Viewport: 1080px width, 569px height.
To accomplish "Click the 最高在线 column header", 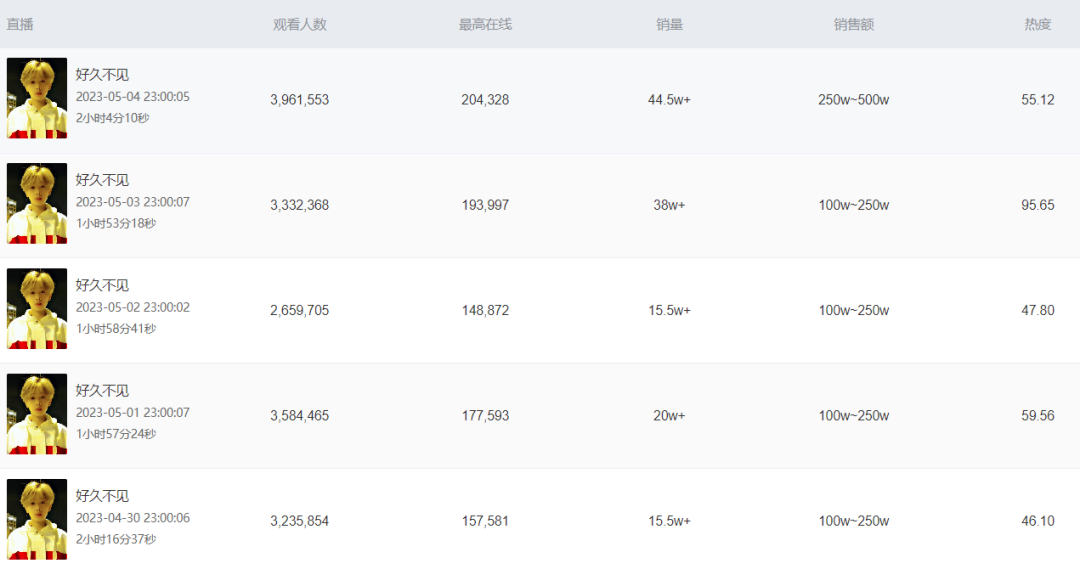I will pyautogui.click(x=485, y=24).
